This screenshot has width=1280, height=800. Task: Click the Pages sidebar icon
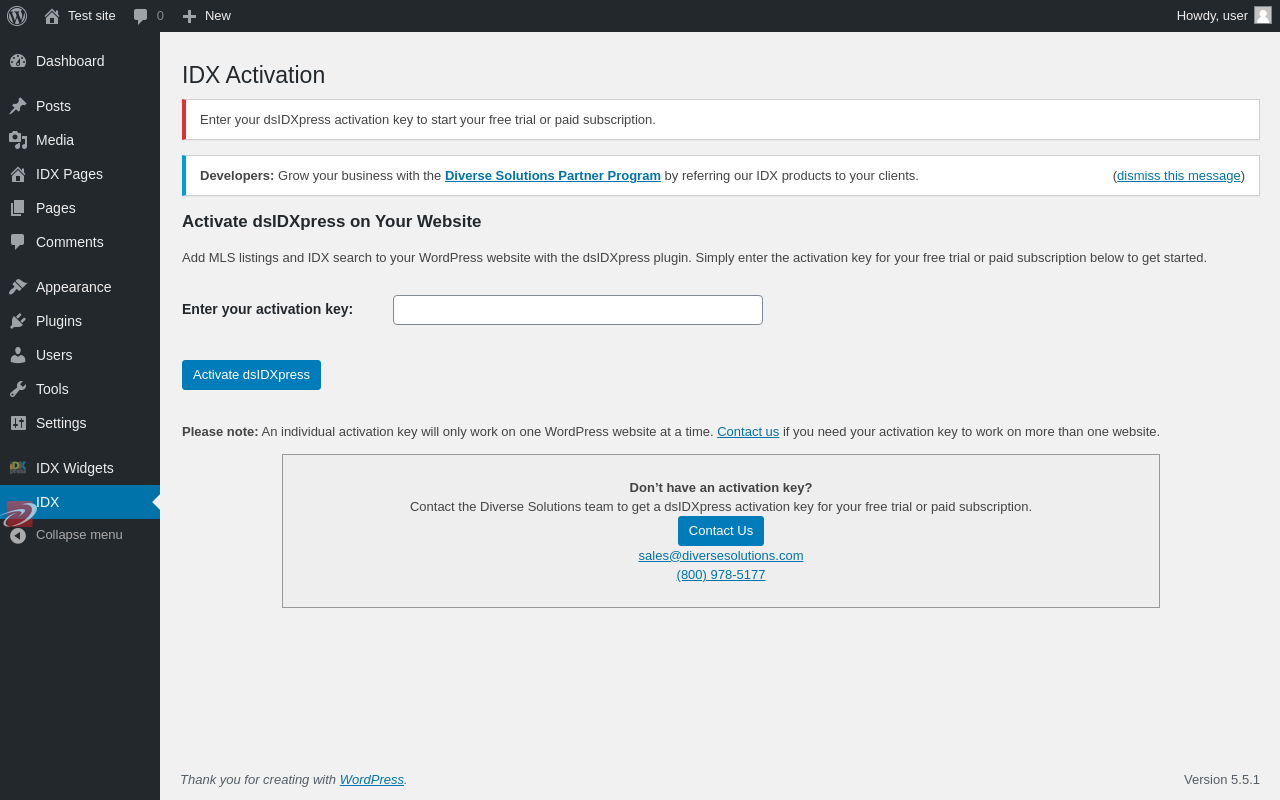[x=18, y=208]
